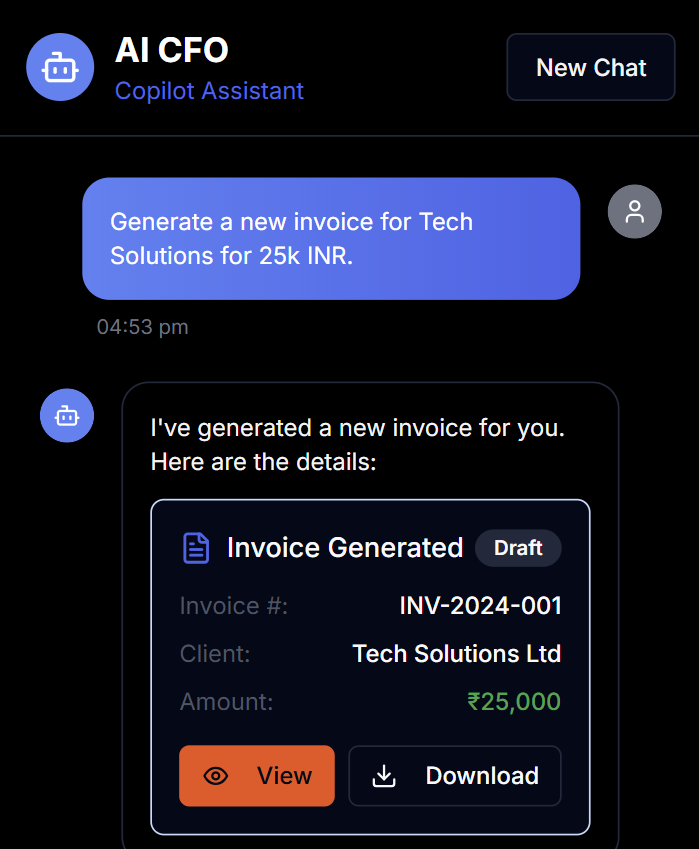Click the document icon beside Invoice Generated
The height and width of the screenshot is (849, 699).
pos(196,548)
